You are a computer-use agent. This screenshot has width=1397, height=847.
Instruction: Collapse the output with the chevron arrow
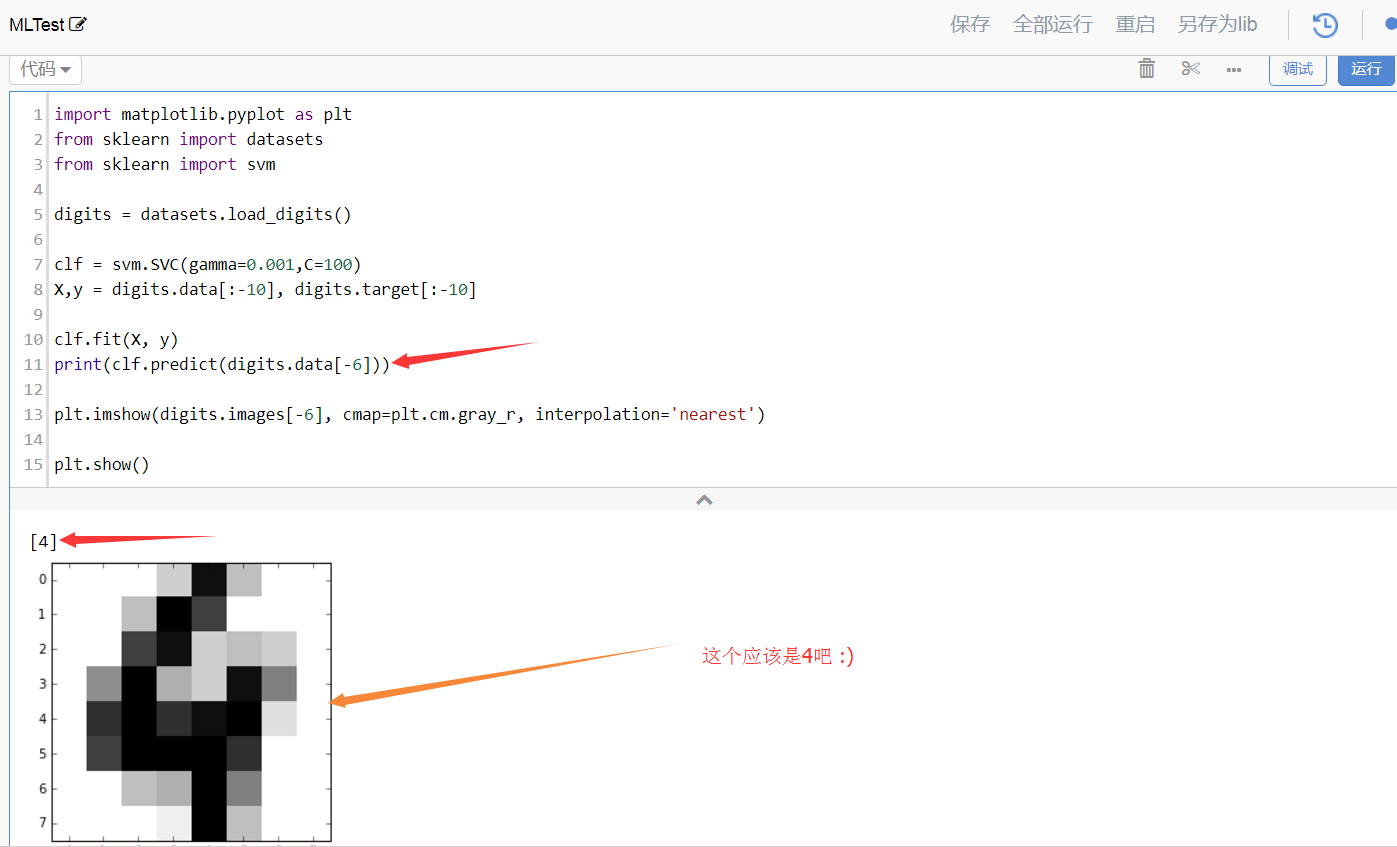pyautogui.click(x=704, y=499)
